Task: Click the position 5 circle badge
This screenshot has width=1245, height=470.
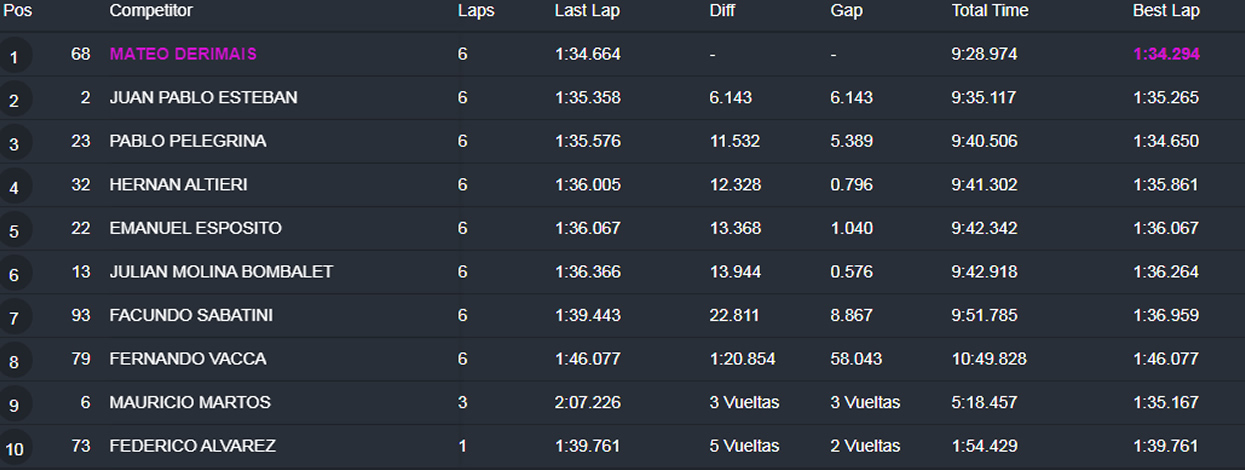Action: (14, 230)
